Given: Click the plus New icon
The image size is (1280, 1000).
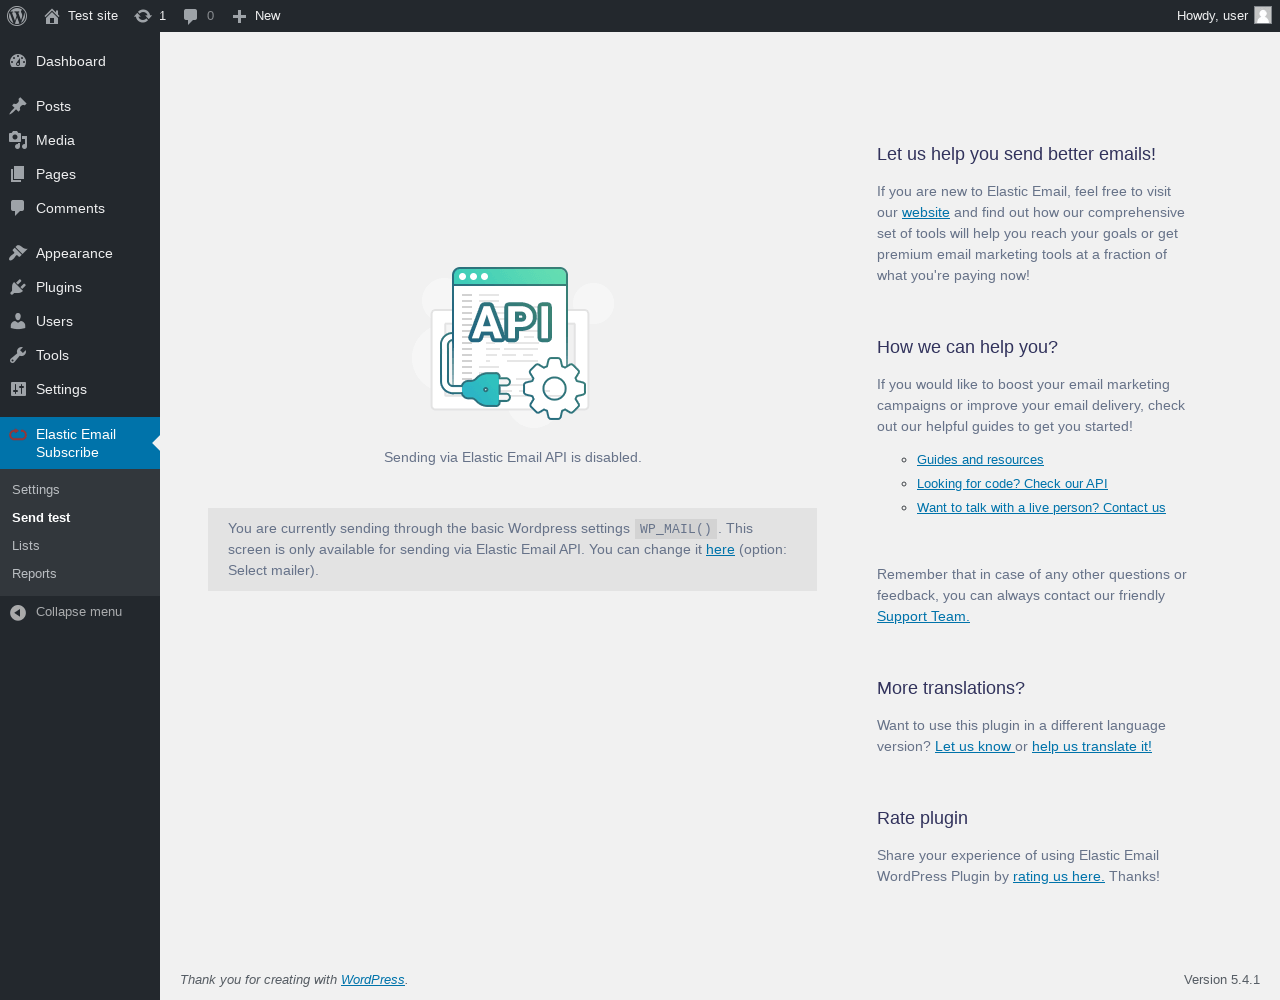Looking at the screenshot, I should [x=239, y=16].
